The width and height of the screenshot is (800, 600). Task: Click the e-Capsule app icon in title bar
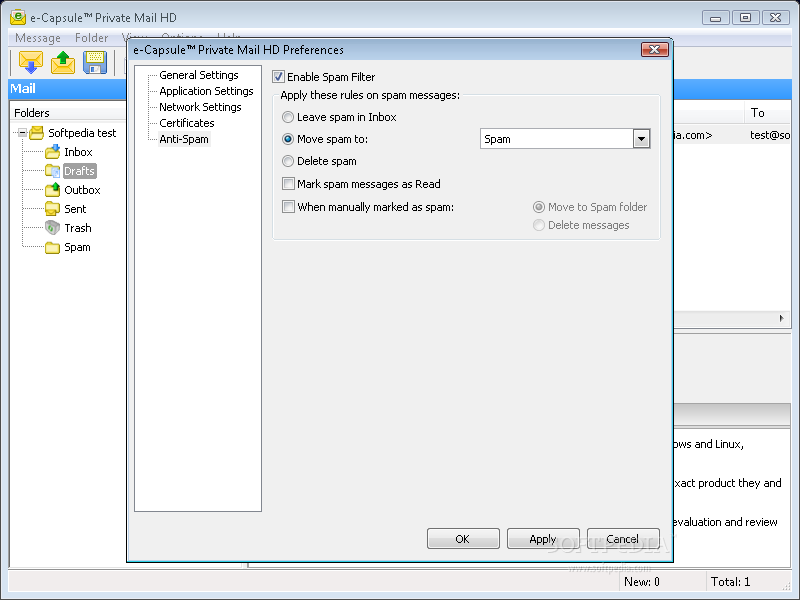pyautogui.click(x=18, y=17)
